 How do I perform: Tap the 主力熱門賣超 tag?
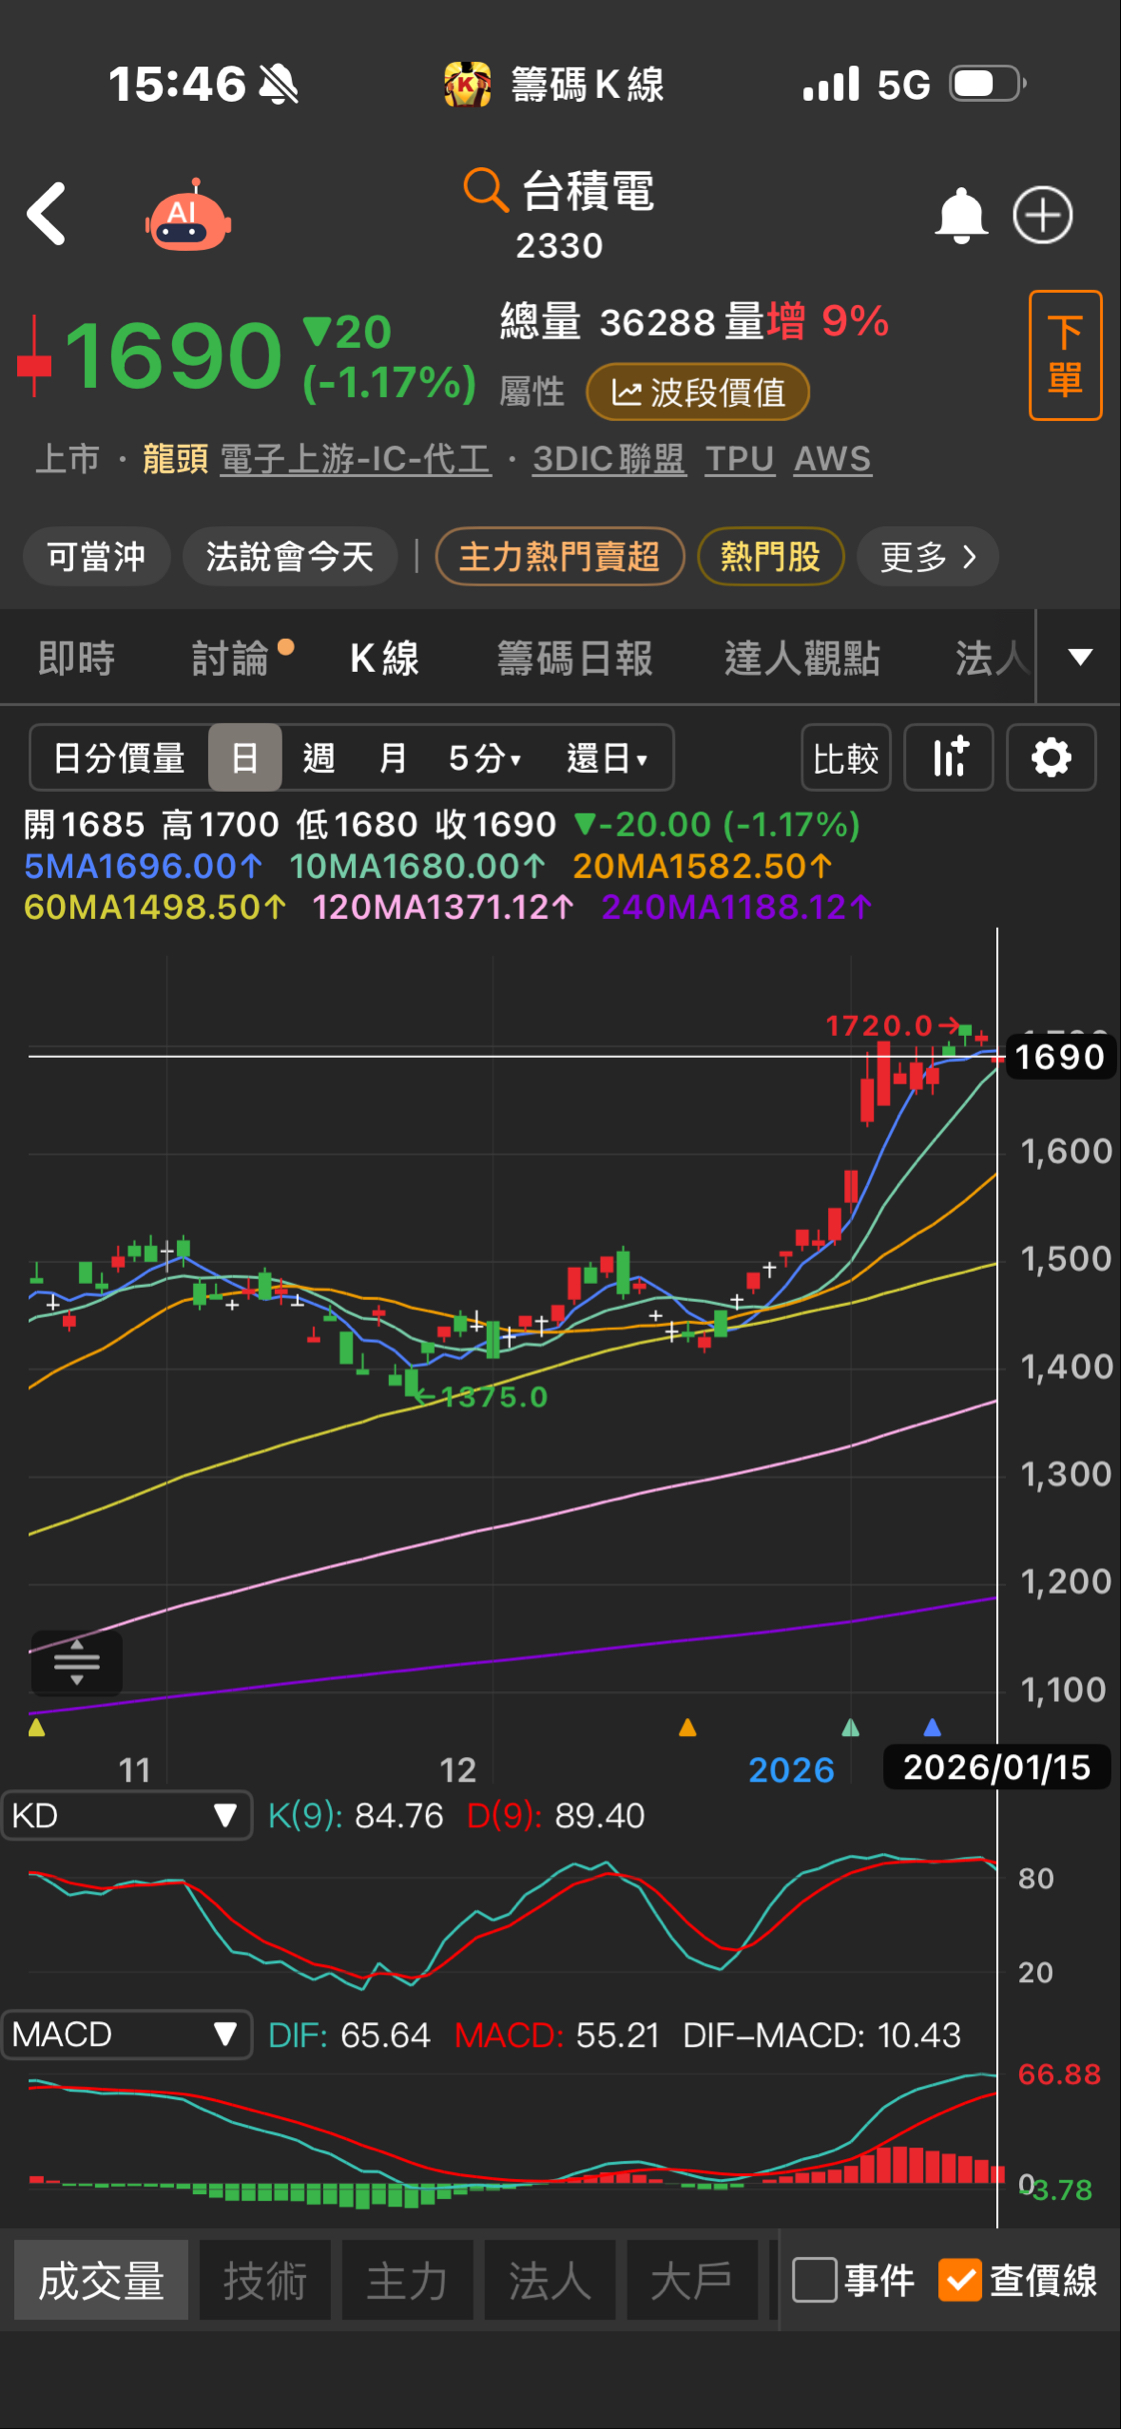point(560,556)
